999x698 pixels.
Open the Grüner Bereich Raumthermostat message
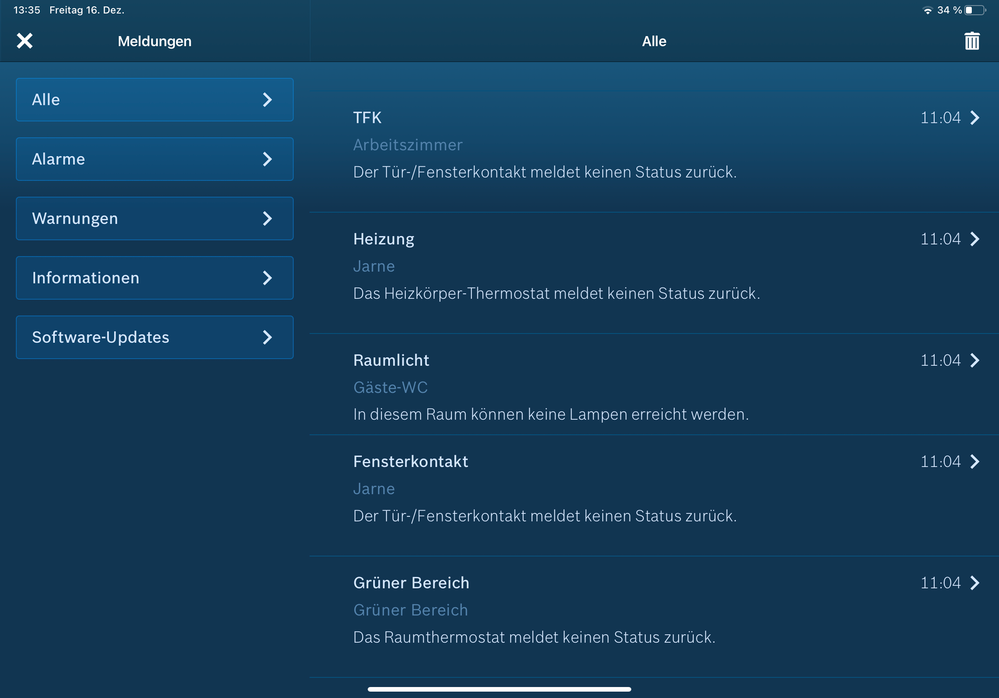(620, 611)
